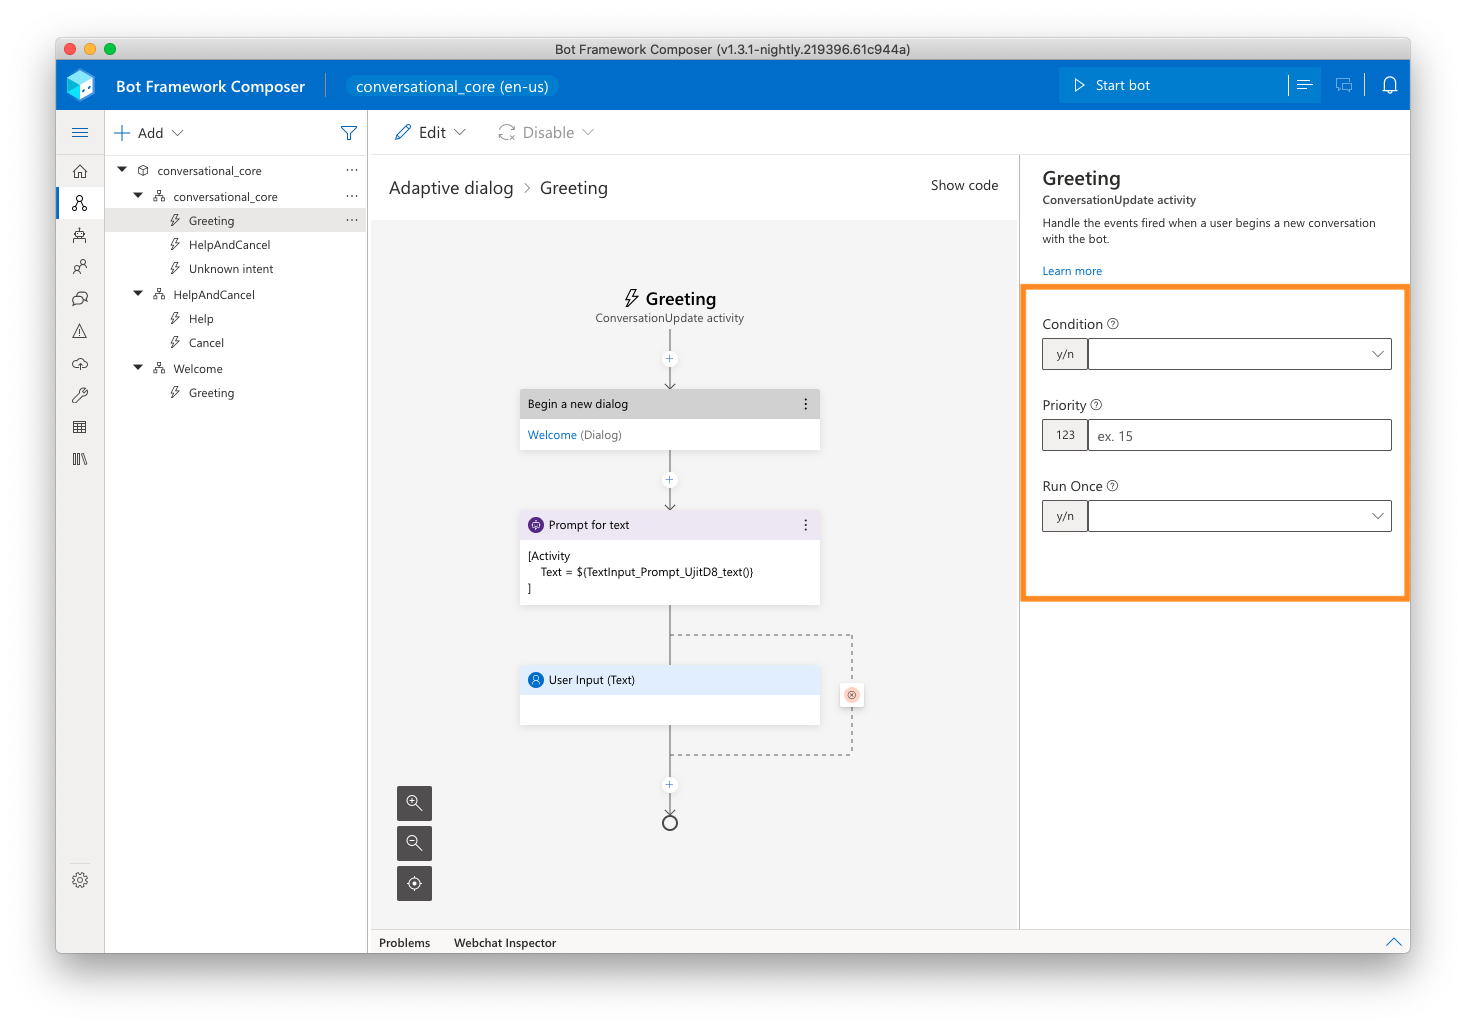The height and width of the screenshot is (1027, 1466).
Task: Switch to the Problems tab
Action: pyautogui.click(x=405, y=943)
